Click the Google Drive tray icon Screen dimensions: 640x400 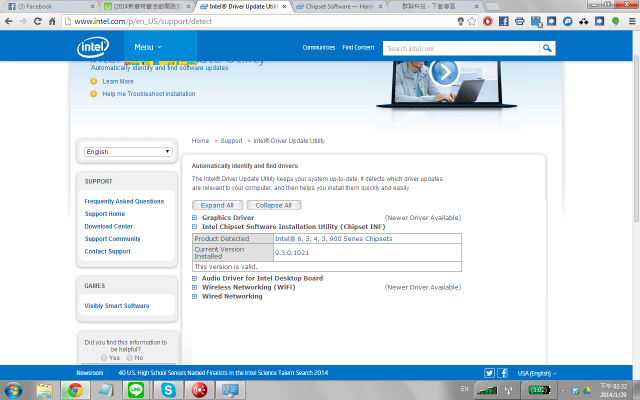point(587,391)
